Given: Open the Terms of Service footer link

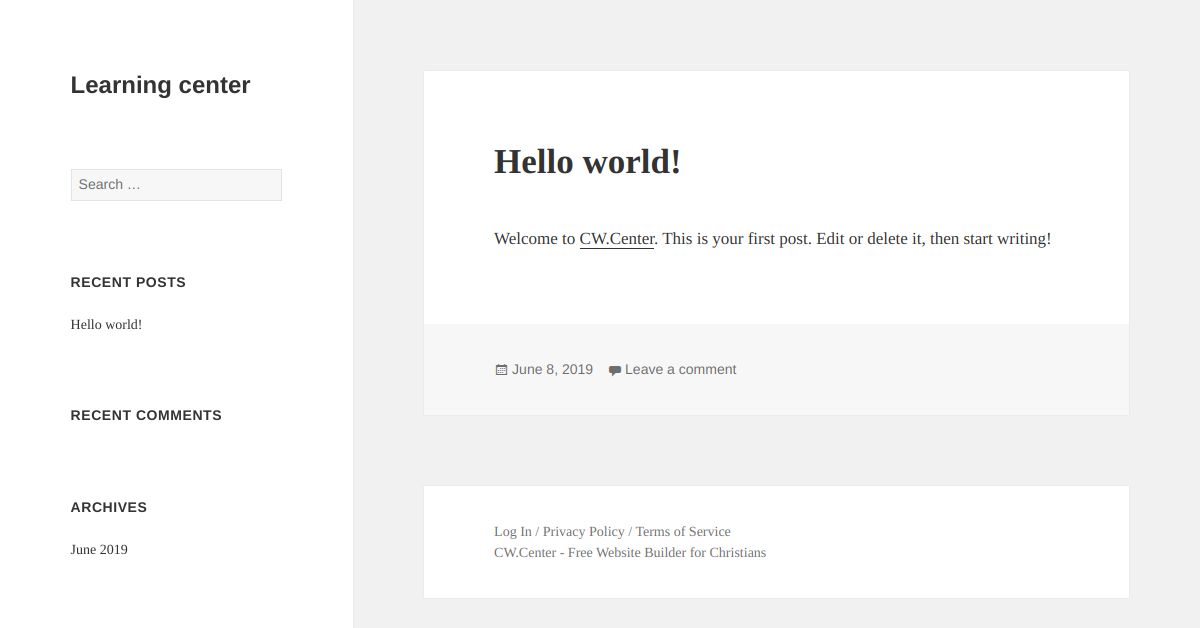Looking at the screenshot, I should tap(683, 532).
